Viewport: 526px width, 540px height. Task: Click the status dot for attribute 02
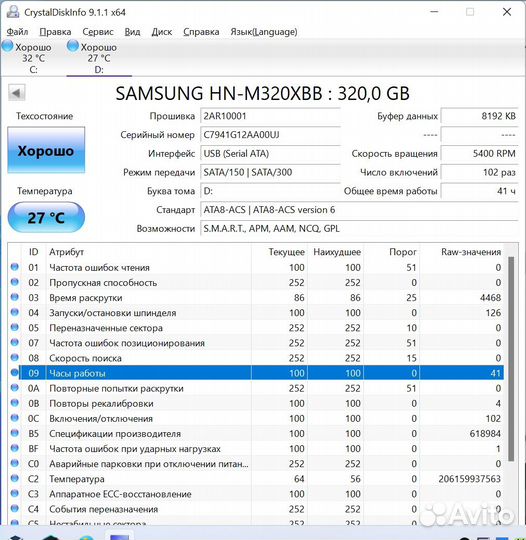tap(14, 282)
